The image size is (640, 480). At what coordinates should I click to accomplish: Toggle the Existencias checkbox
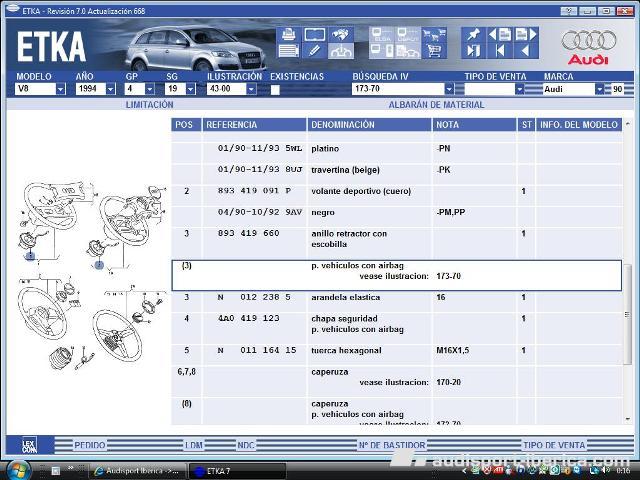click(275, 90)
